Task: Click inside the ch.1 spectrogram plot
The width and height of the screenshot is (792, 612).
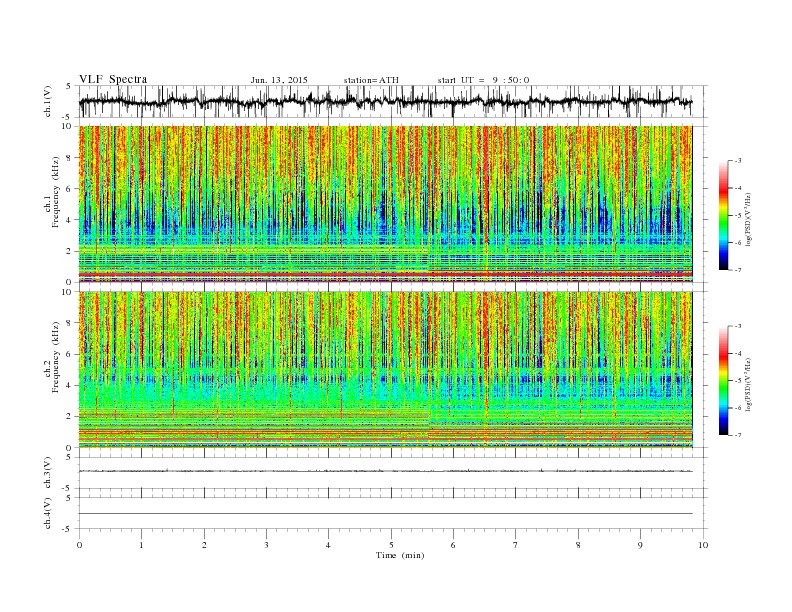Action: 385,204
